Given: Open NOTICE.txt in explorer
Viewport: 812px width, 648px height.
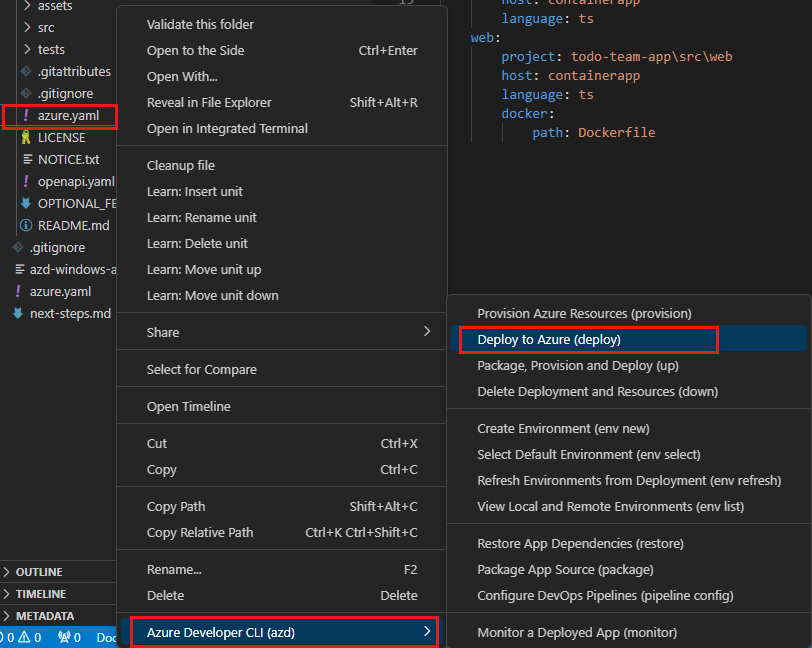Looking at the screenshot, I should point(68,160).
